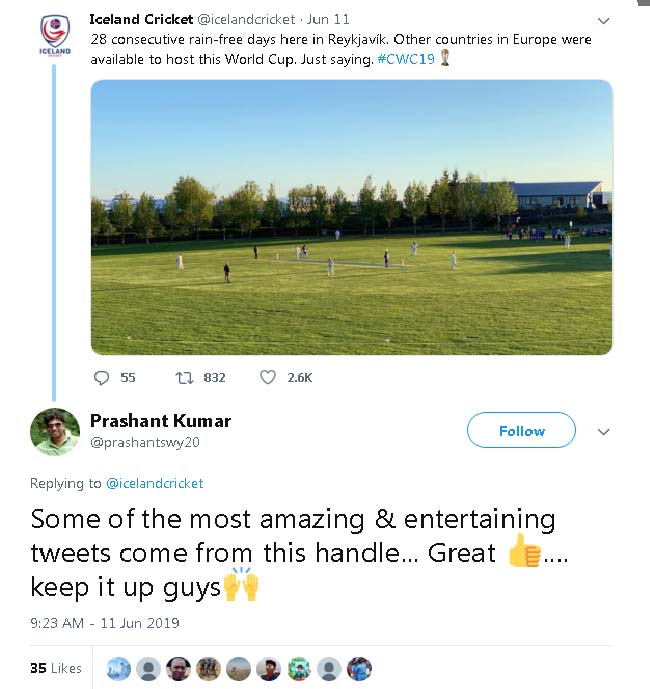Click the sixth liker avatar with sunglasses
The width and height of the screenshot is (650, 689).
pos(269,669)
